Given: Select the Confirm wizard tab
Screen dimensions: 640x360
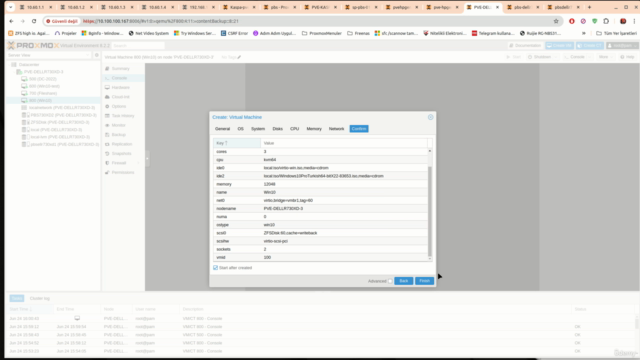Looking at the screenshot, I should pyautogui.click(x=359, y=129).
